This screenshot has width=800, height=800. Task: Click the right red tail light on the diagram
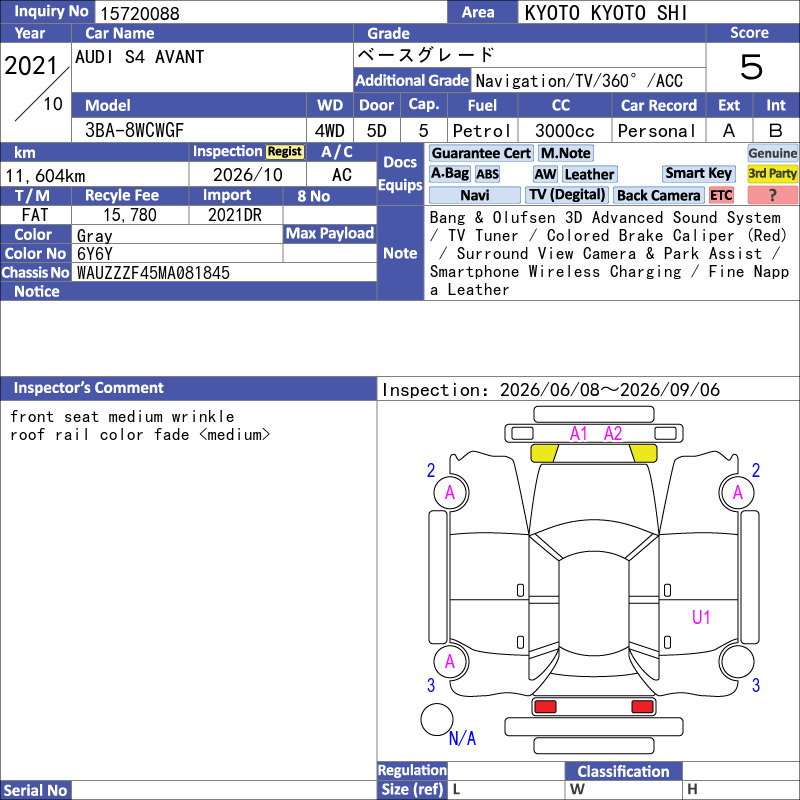pos(642,707)
